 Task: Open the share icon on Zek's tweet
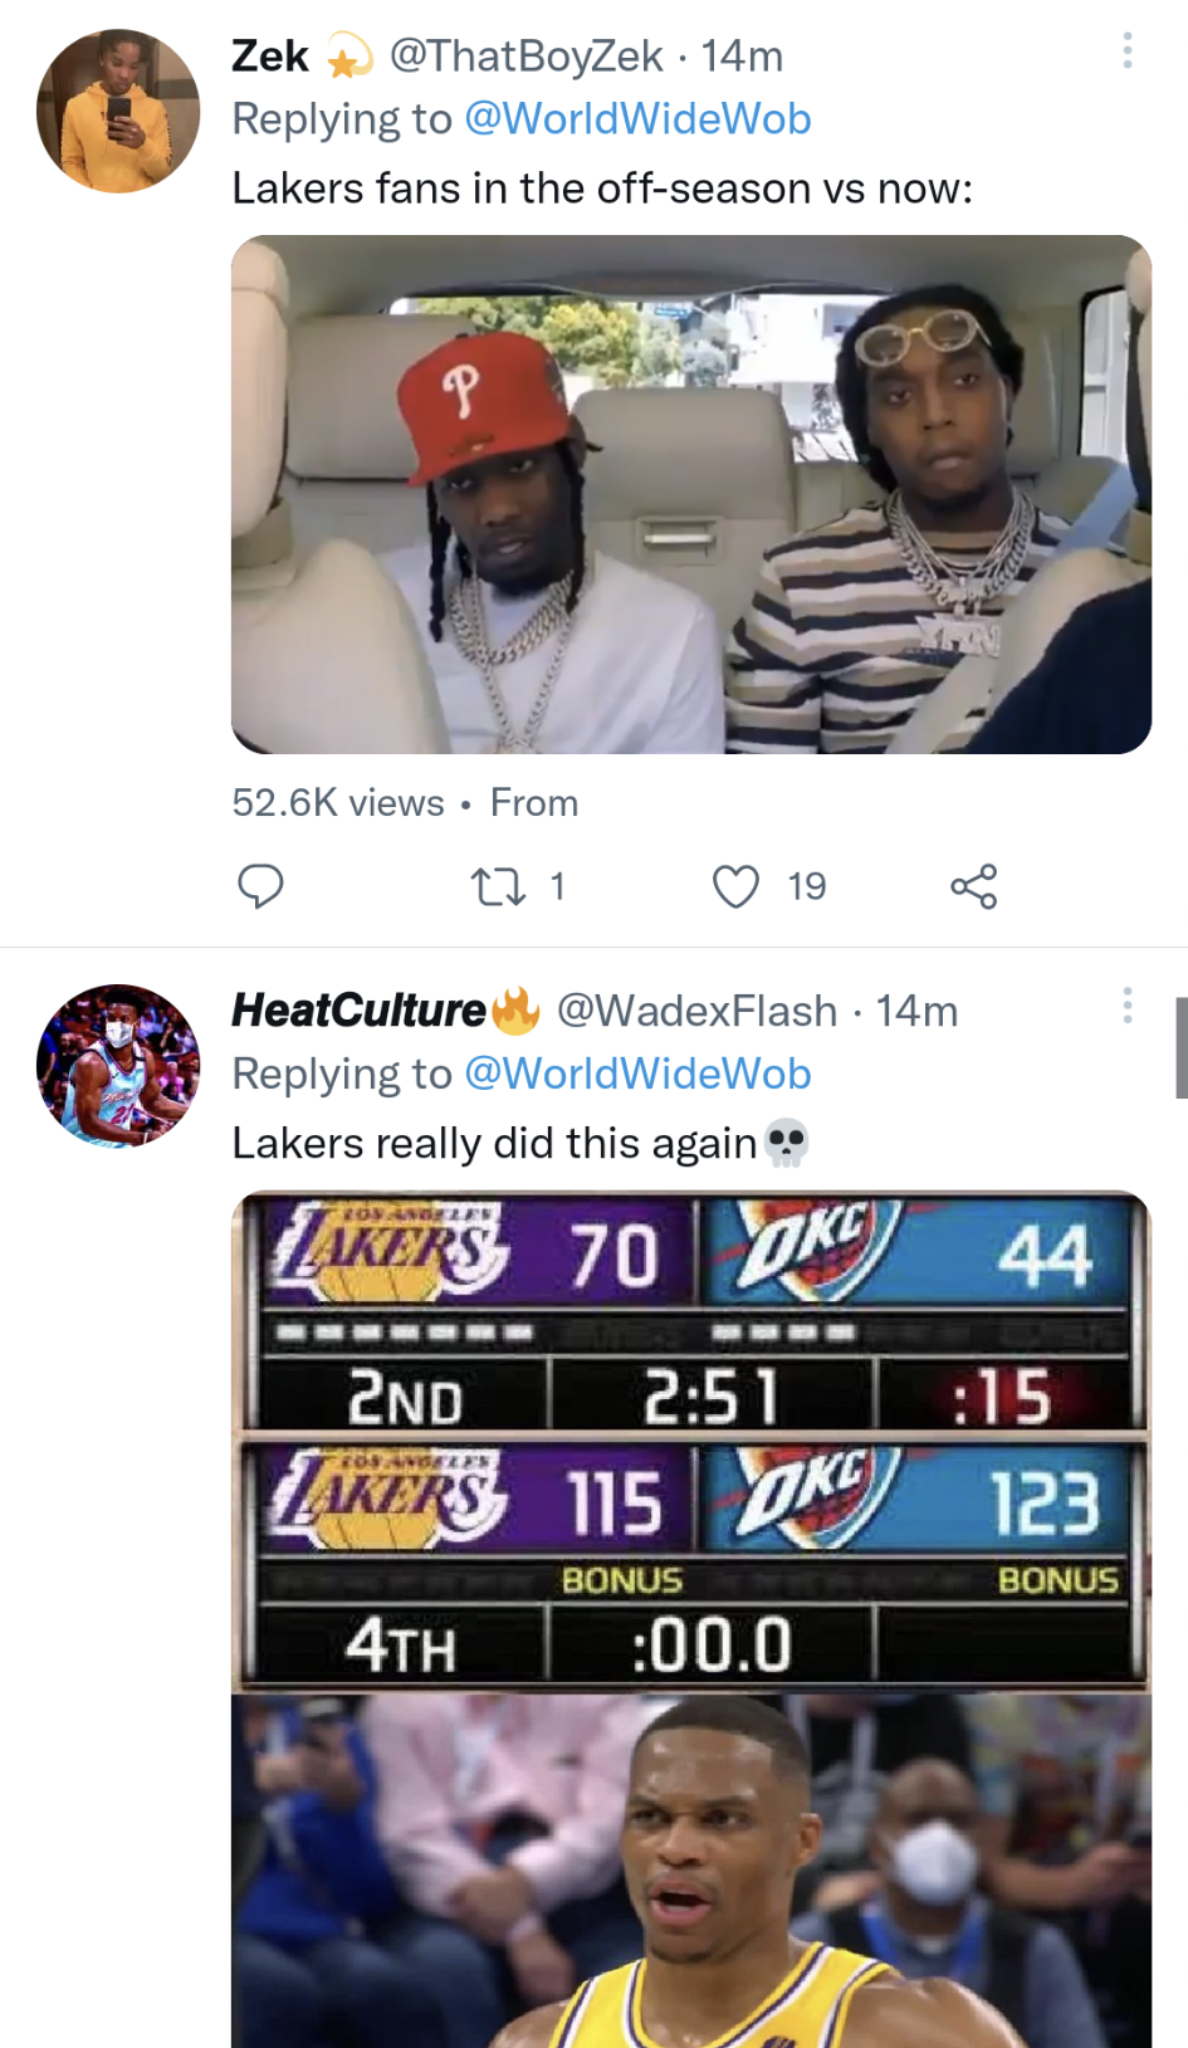972,884
